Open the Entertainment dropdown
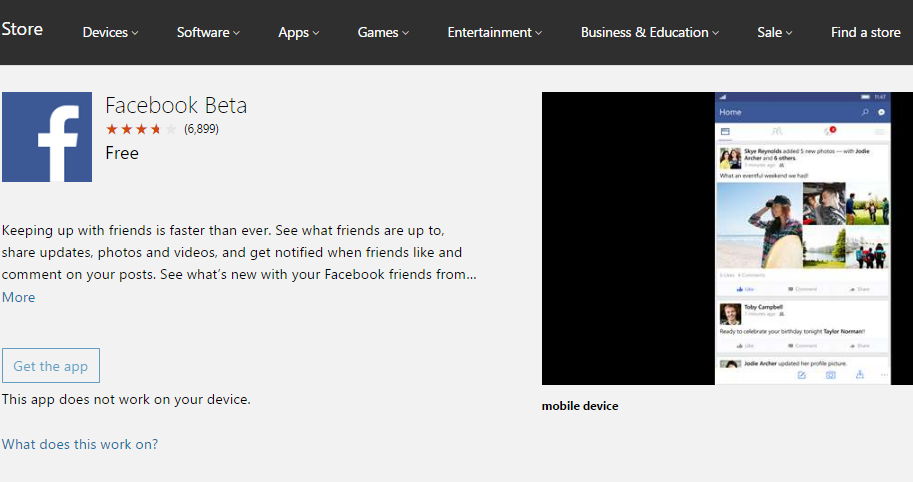The image size is (913, 482). (494, 33)
